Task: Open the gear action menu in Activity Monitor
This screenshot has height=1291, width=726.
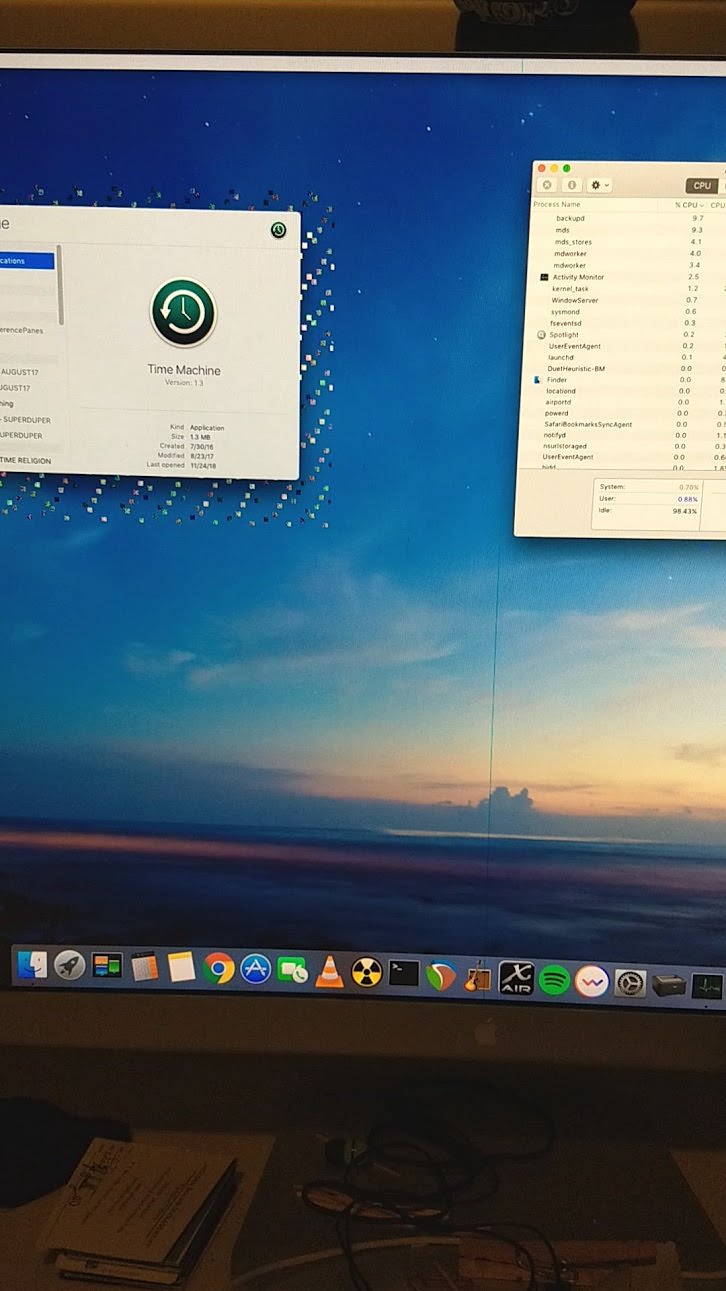Action: click(x=599, y=185)
